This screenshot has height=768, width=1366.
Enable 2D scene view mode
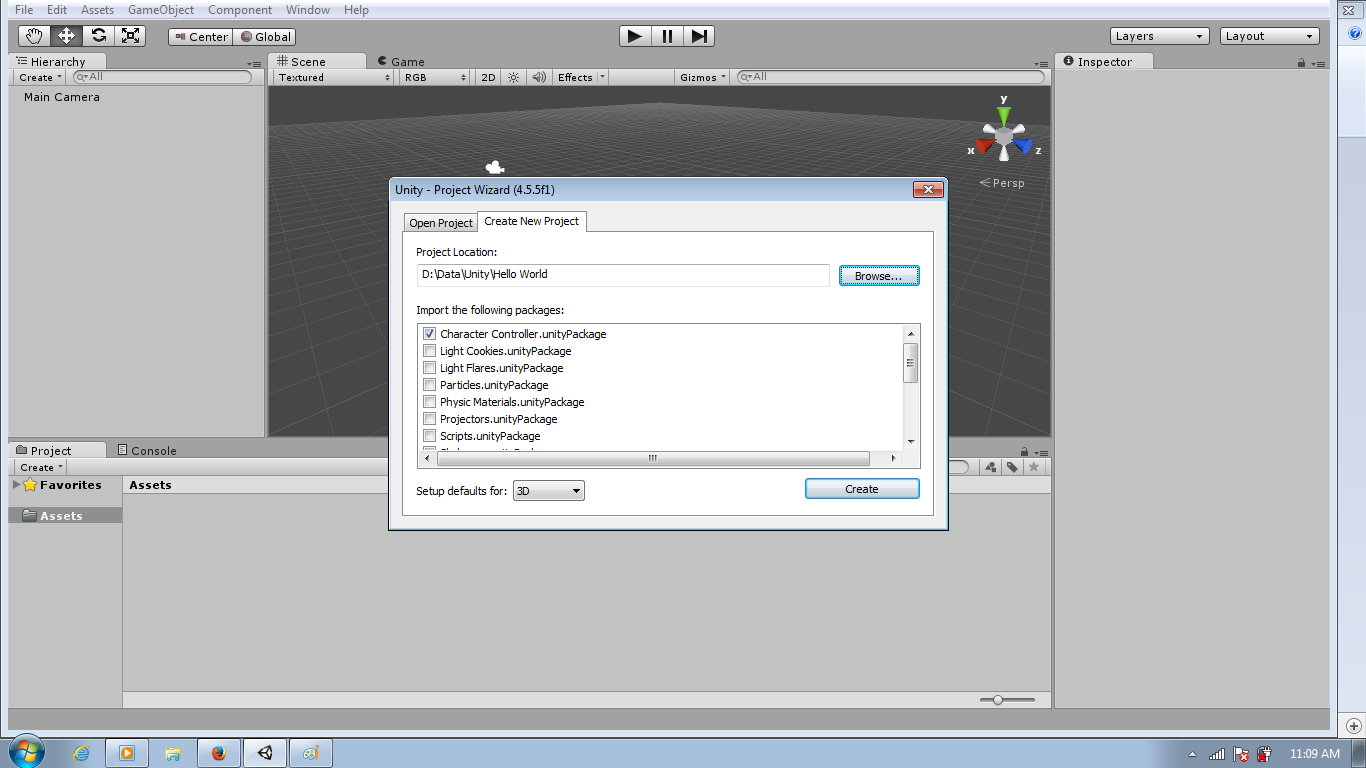click(487, 76)
